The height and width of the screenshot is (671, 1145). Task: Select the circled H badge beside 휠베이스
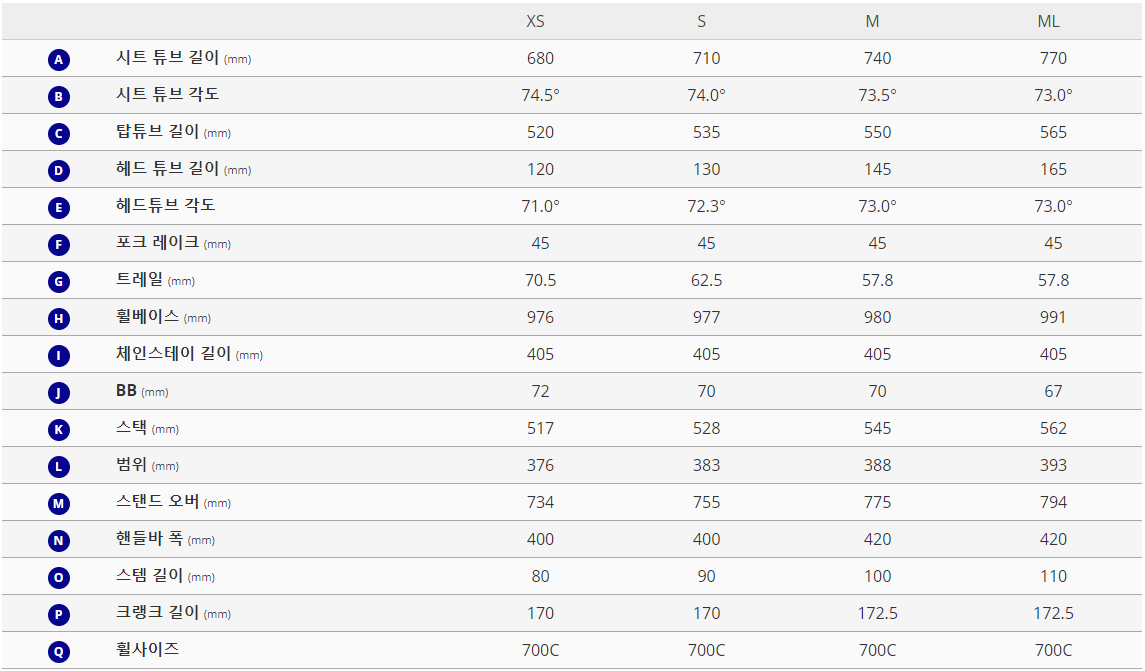tap(59, 319)
